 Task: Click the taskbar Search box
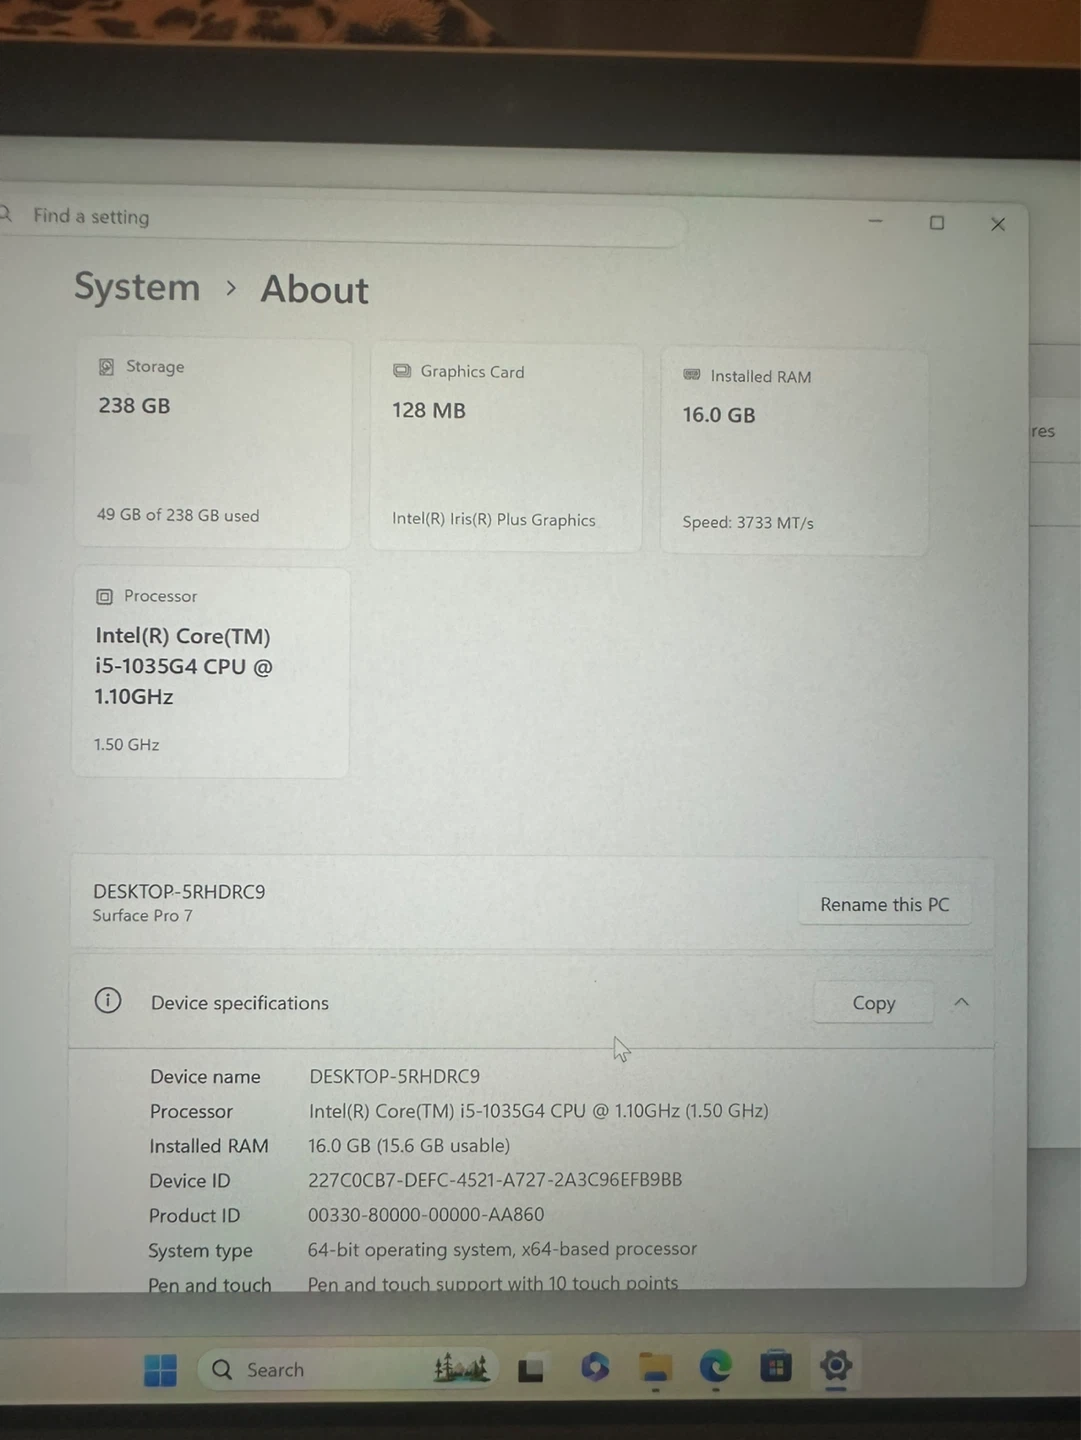pos(350,1369)
